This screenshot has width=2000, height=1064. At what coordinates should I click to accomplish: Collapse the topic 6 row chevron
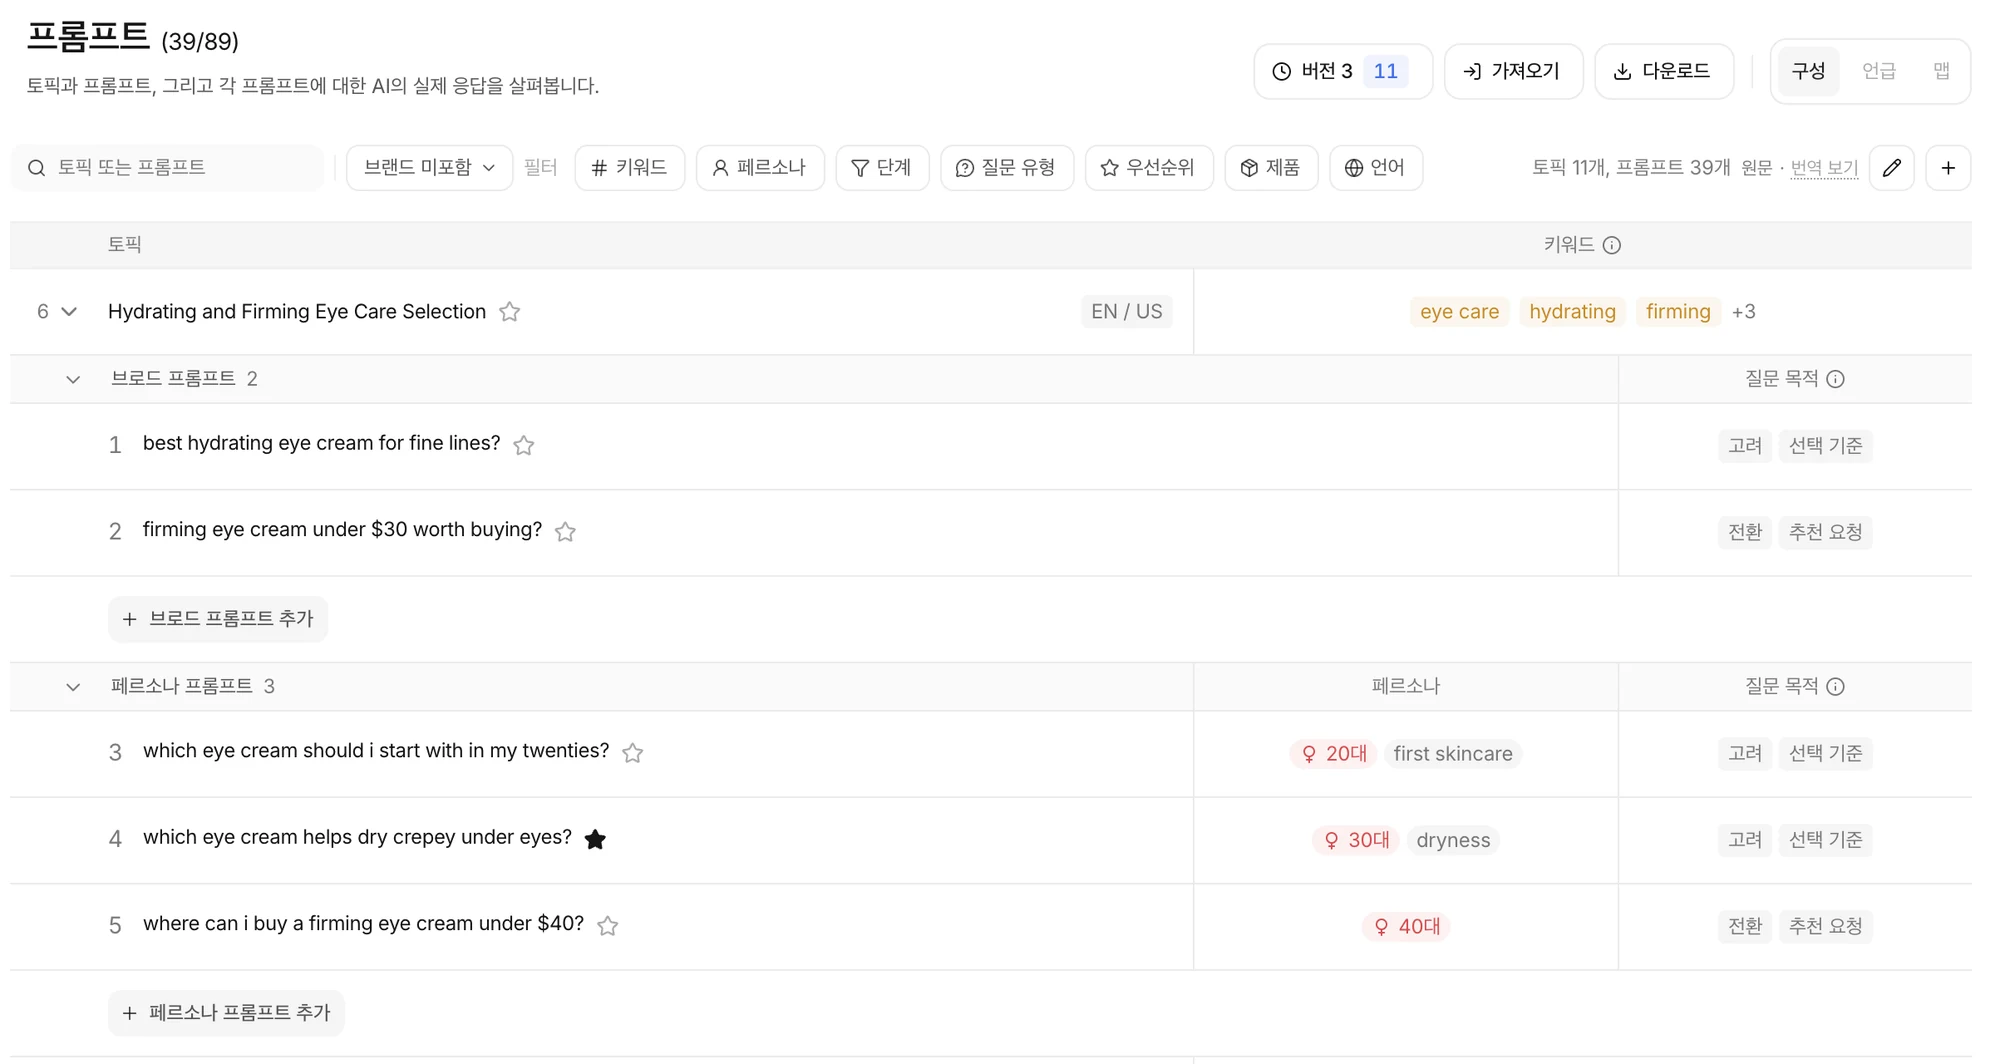(x=69, y=312)
